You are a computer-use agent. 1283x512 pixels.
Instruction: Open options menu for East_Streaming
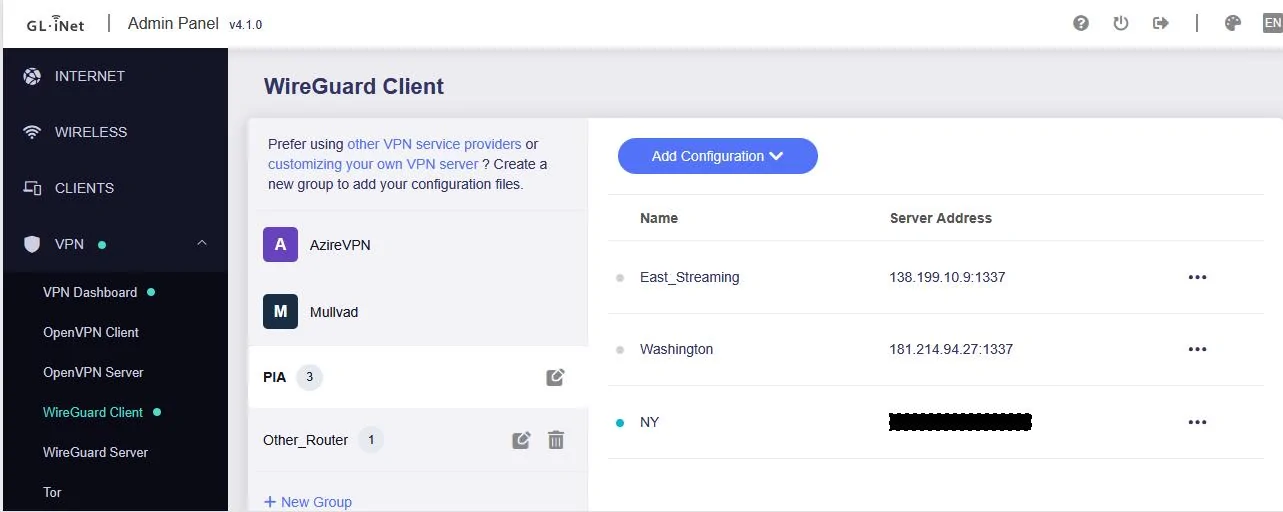[x=1197, y=277]
